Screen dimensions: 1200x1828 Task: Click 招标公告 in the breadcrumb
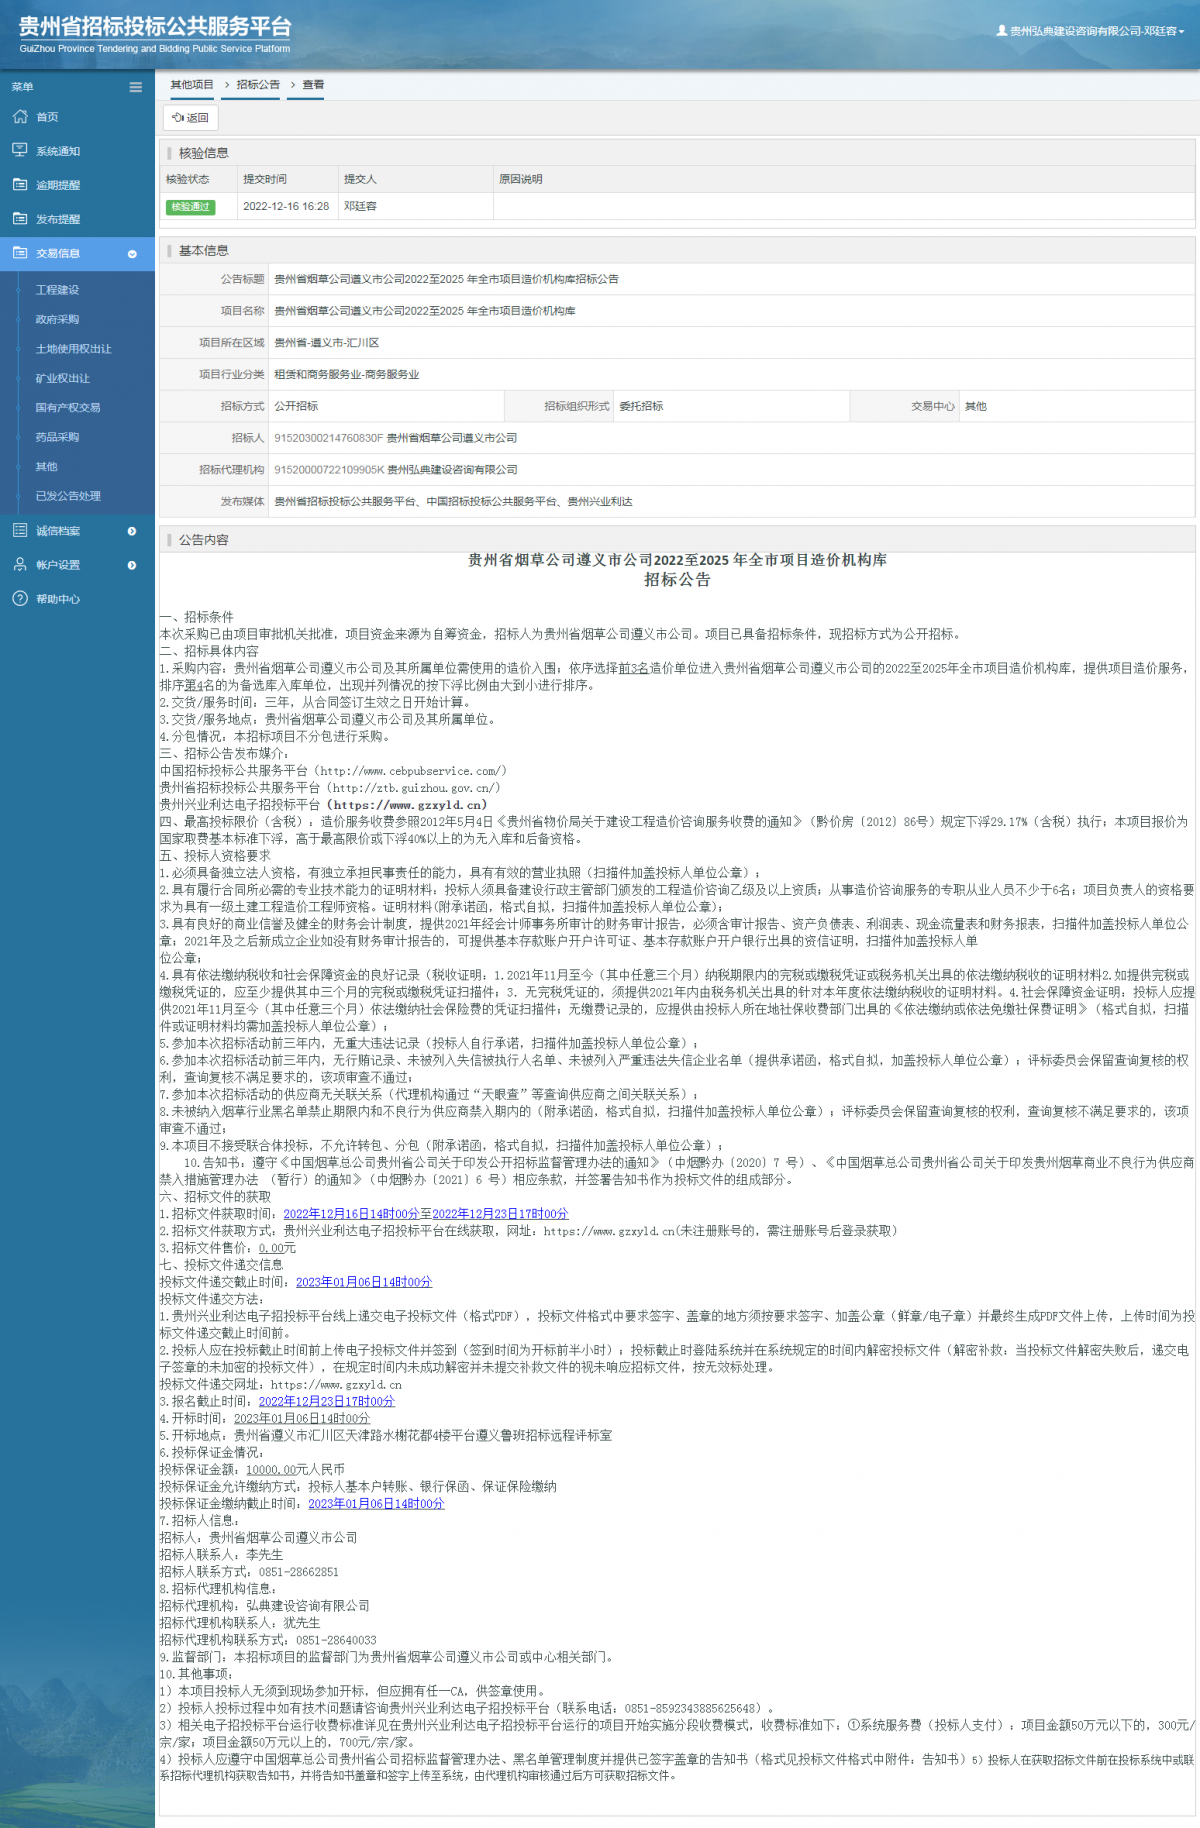pyautogui.click(x=258, y=85)
